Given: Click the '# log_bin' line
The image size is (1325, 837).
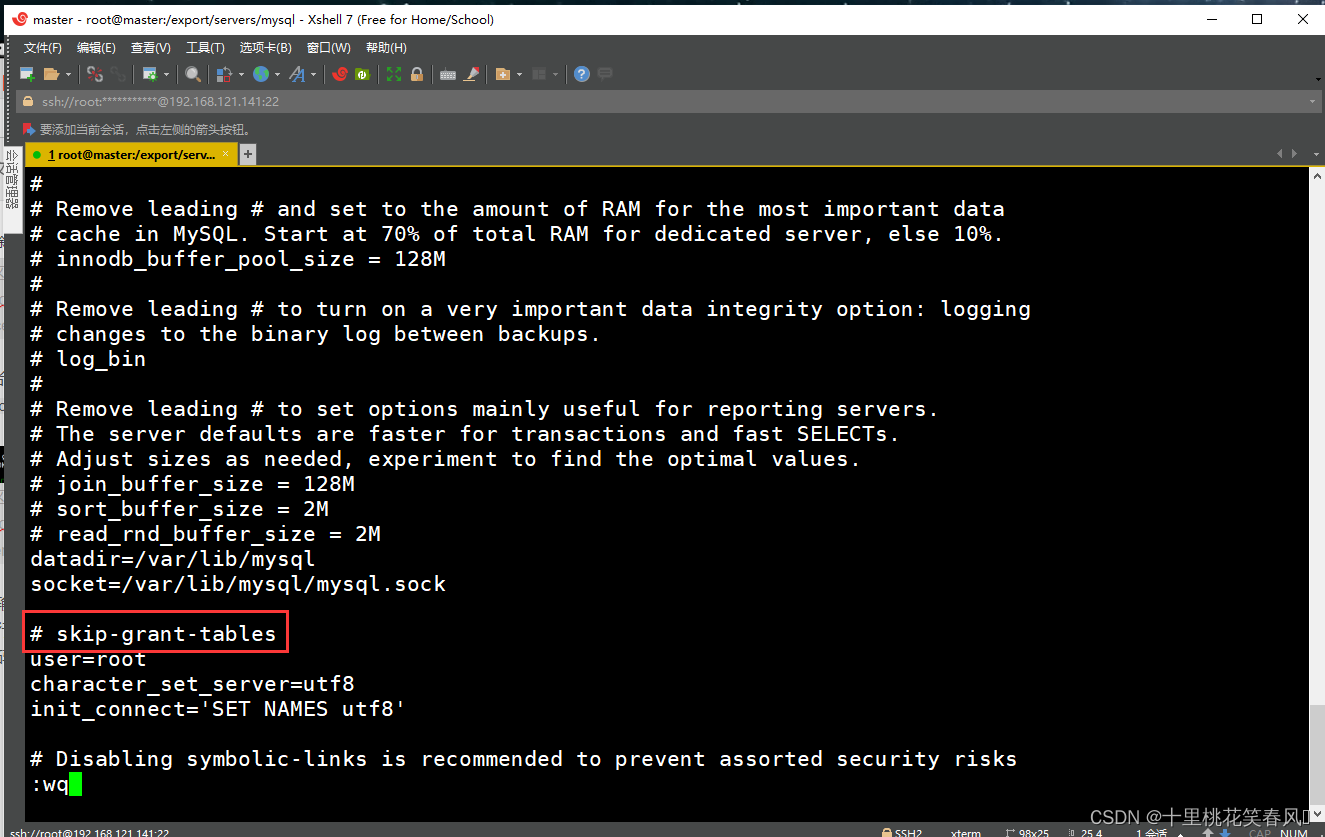Looking at the screenshot, I should [x=88, y=359].
